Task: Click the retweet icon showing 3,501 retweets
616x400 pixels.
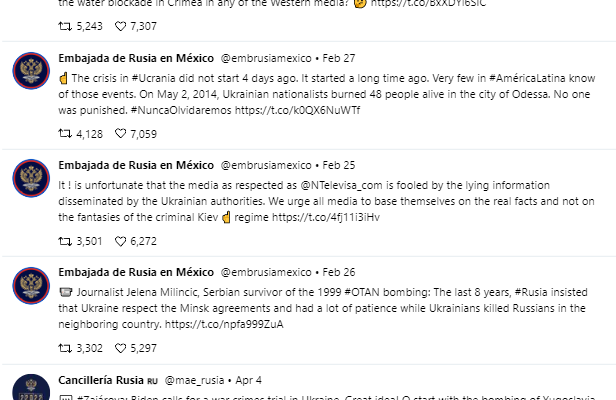Action: [65, 241]
